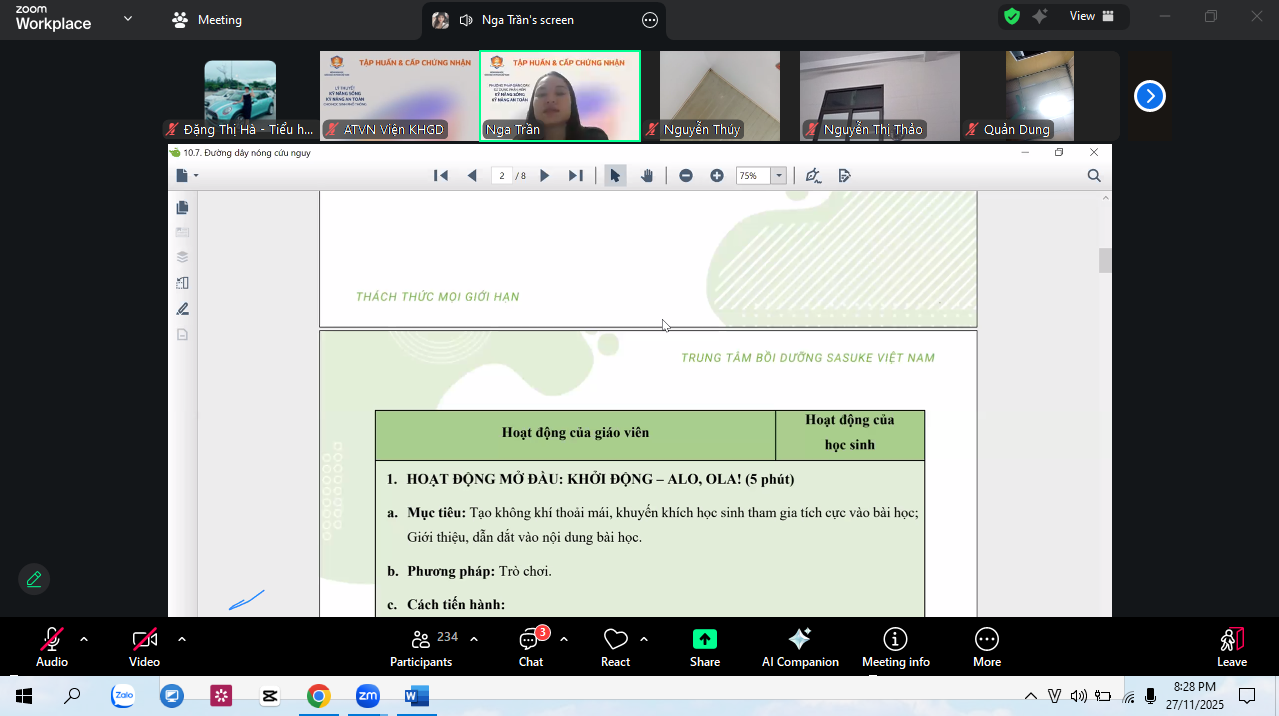Turn on the Video camera

pos(144,640)
